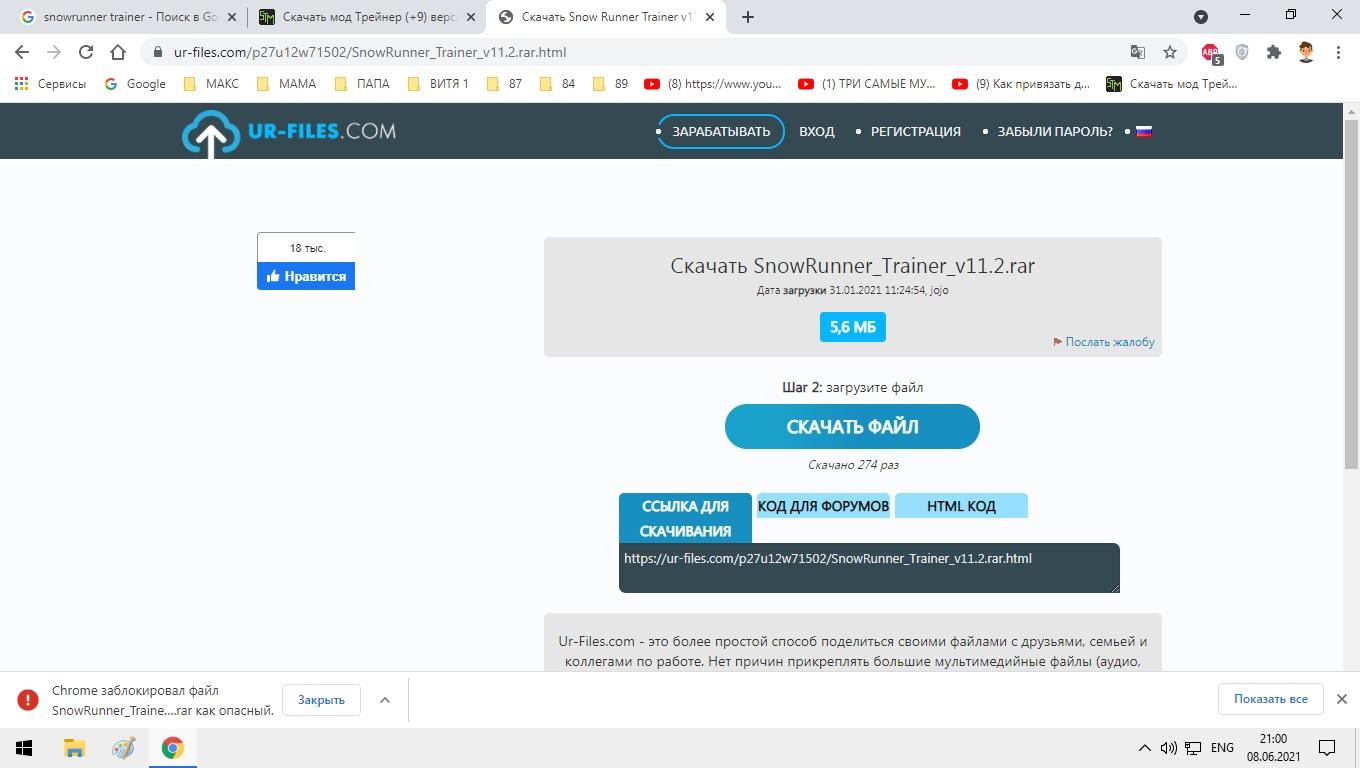Click the download link text field

click(x=869, y=568)
